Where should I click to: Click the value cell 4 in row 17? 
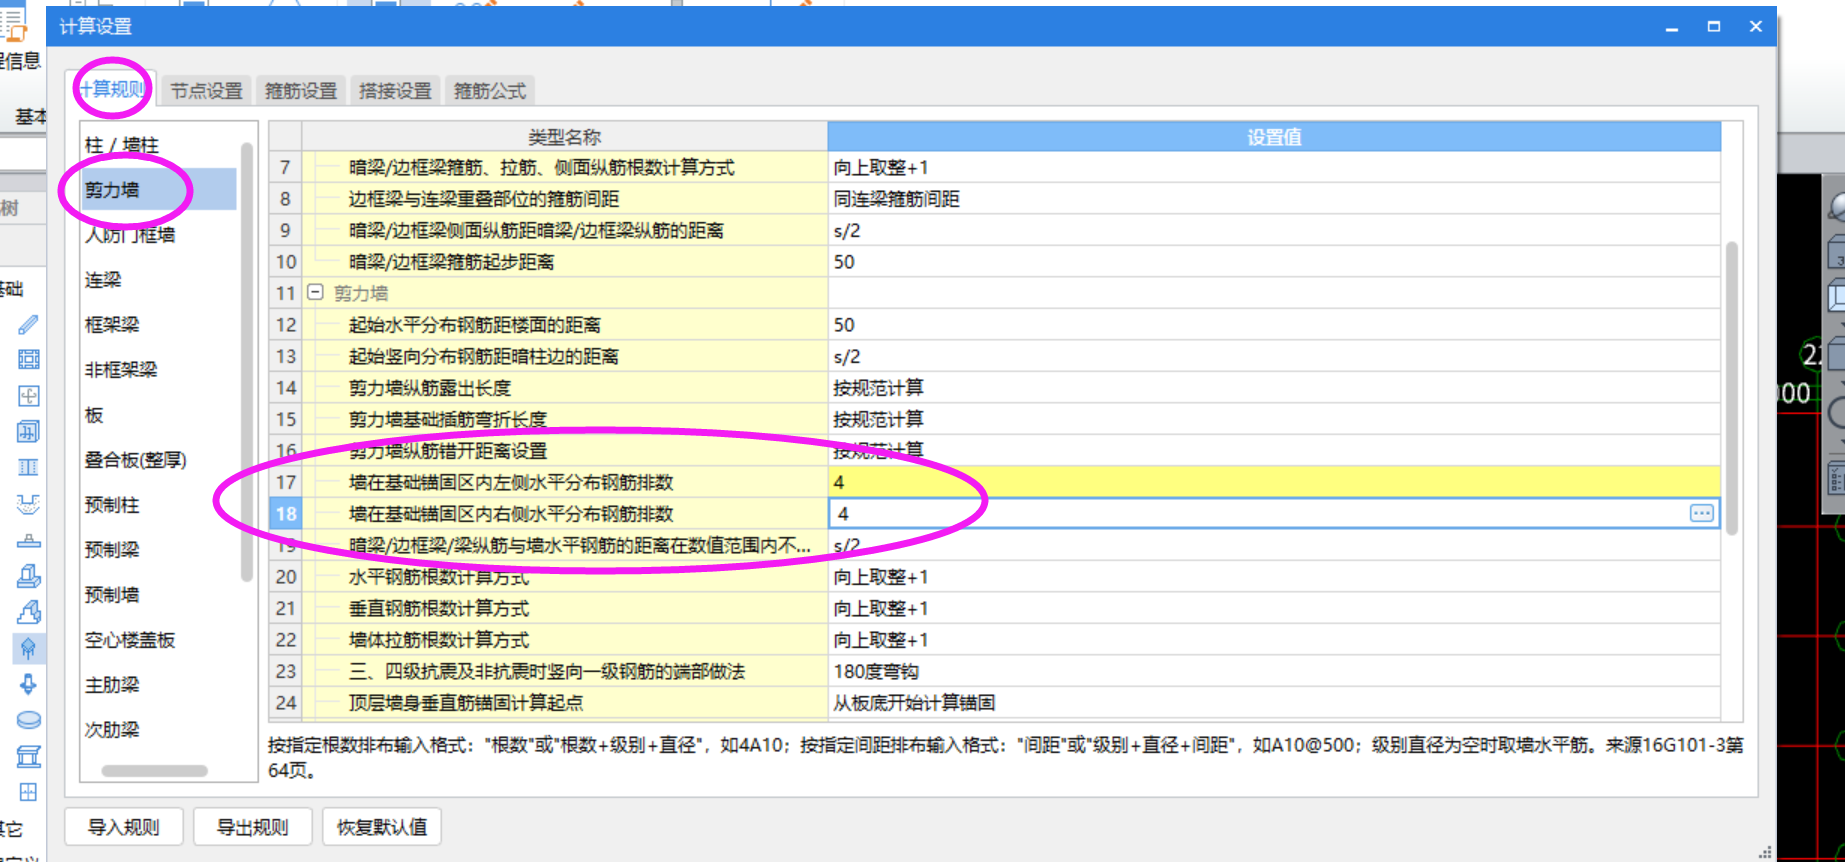point(1274,482)
